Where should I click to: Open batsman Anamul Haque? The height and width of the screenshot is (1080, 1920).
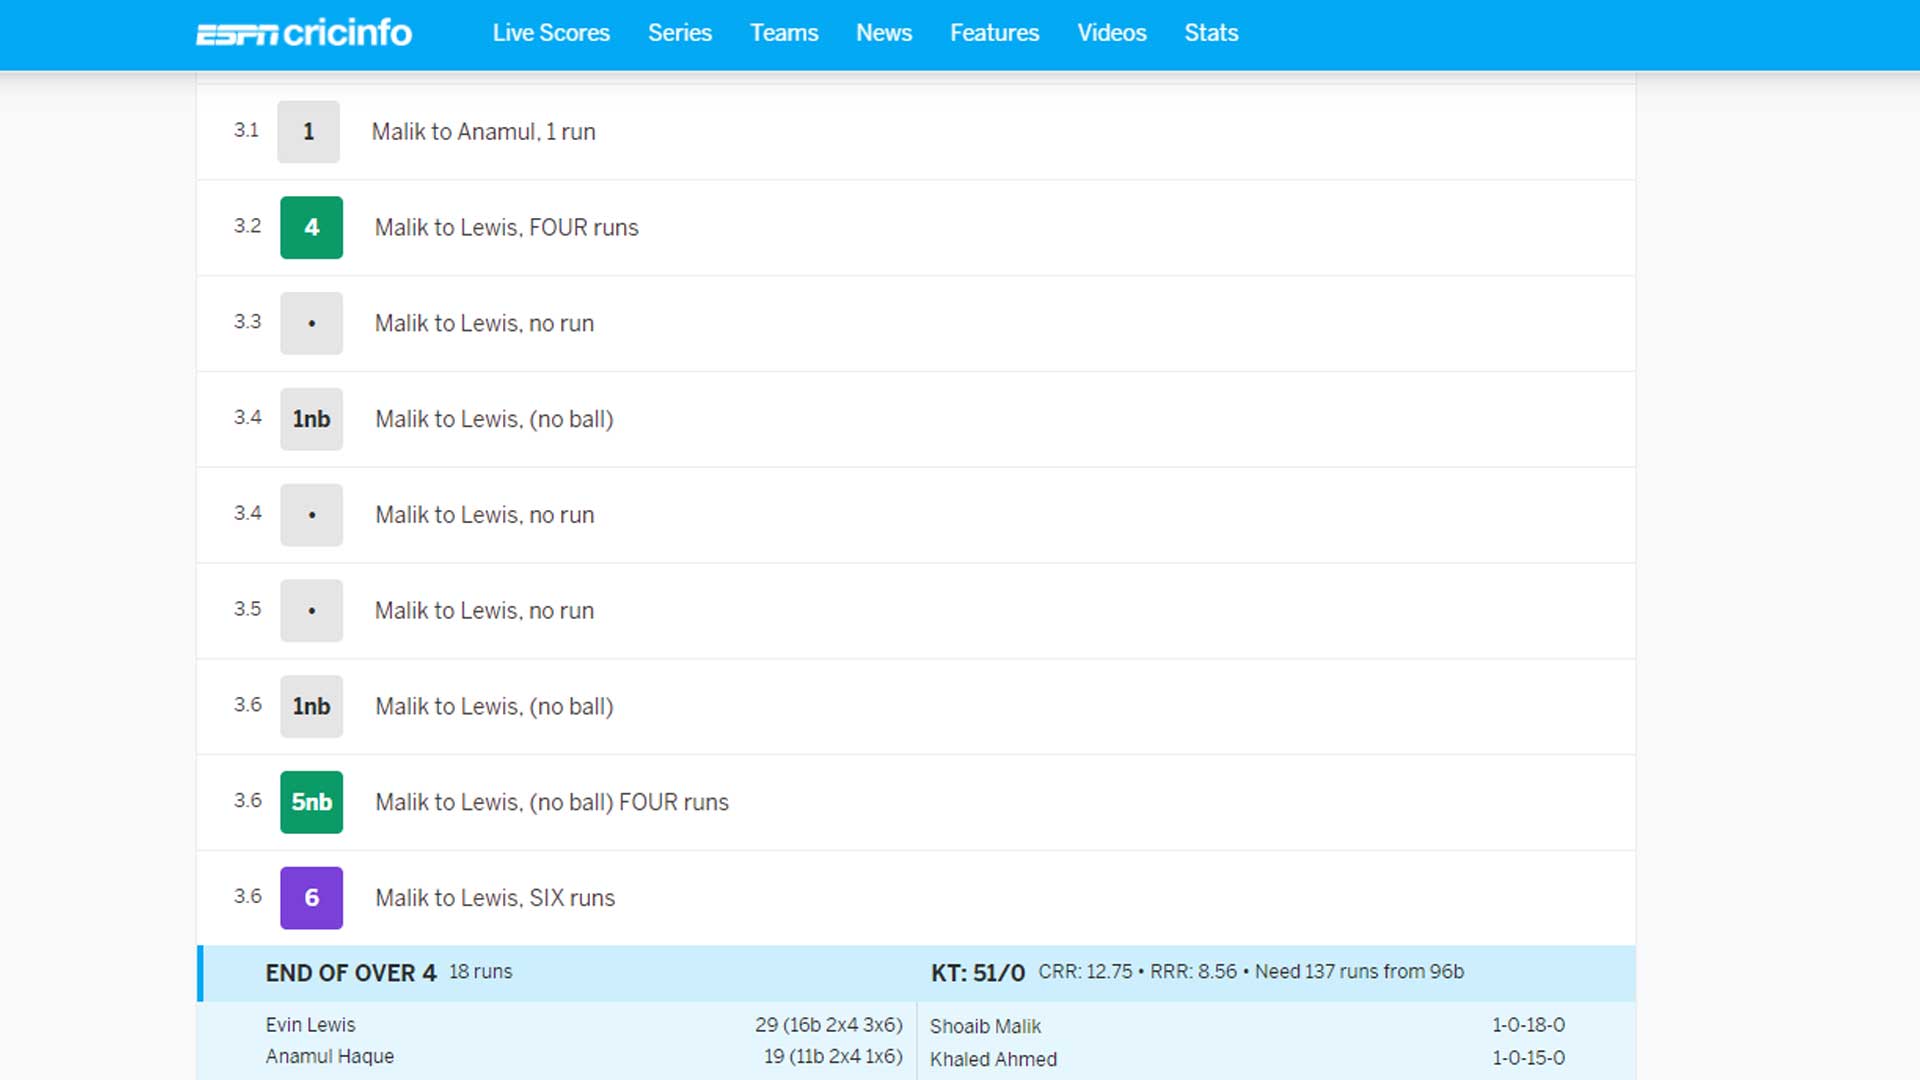[329, 1056]
